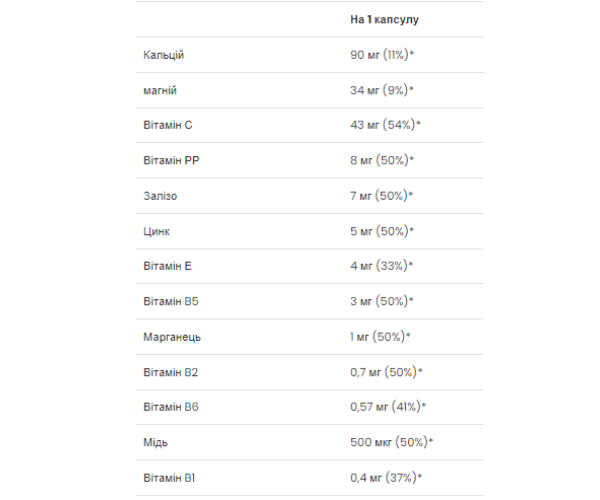This screenshot has width=600, height=500.
Task: Select the Вітамін B2 label
Action: (x=169, y=372)
